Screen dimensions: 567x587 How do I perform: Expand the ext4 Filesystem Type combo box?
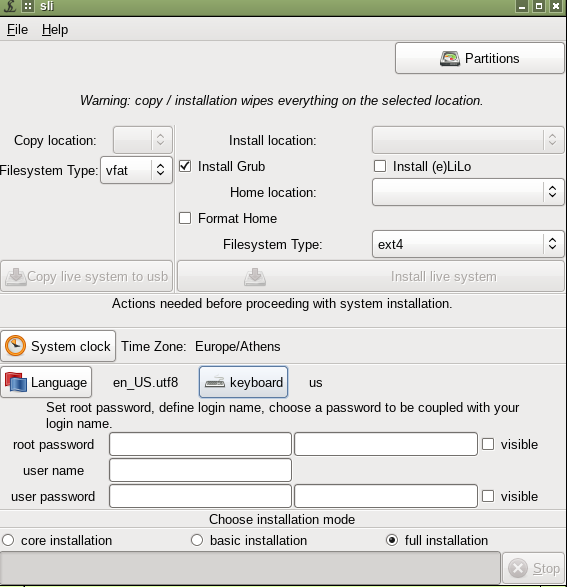[x=468, y=244]
